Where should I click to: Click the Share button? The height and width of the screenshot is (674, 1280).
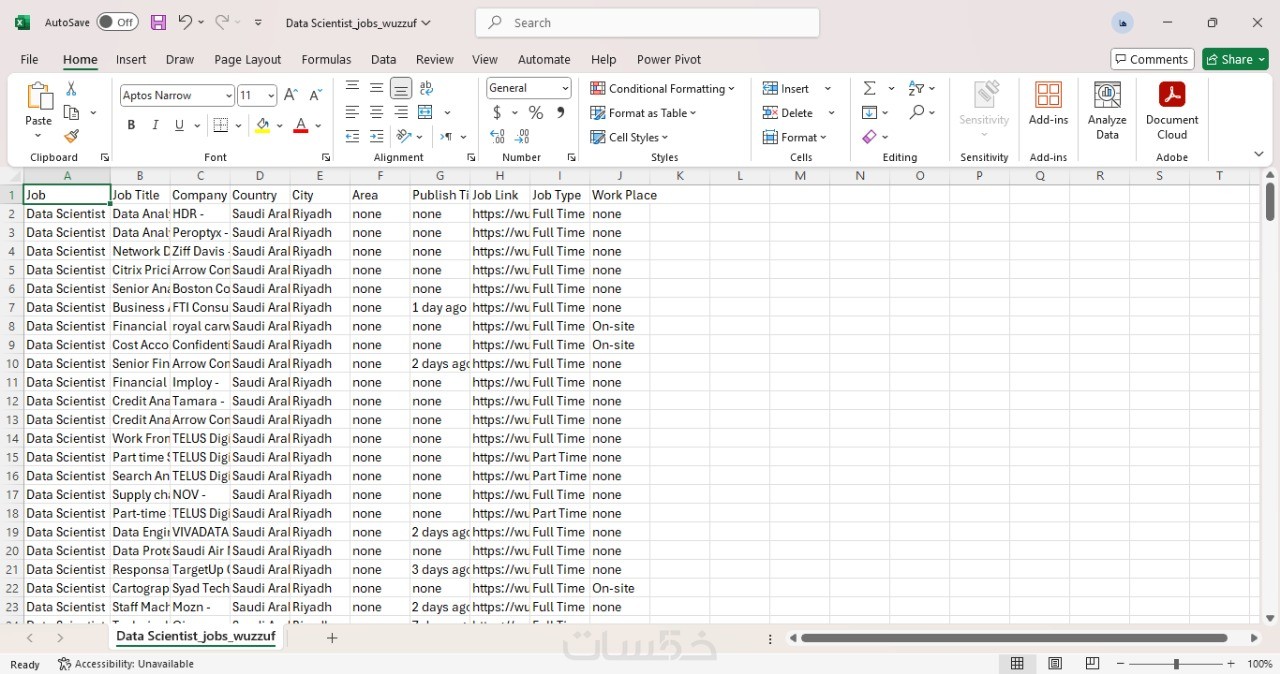tap(1235, 59)
